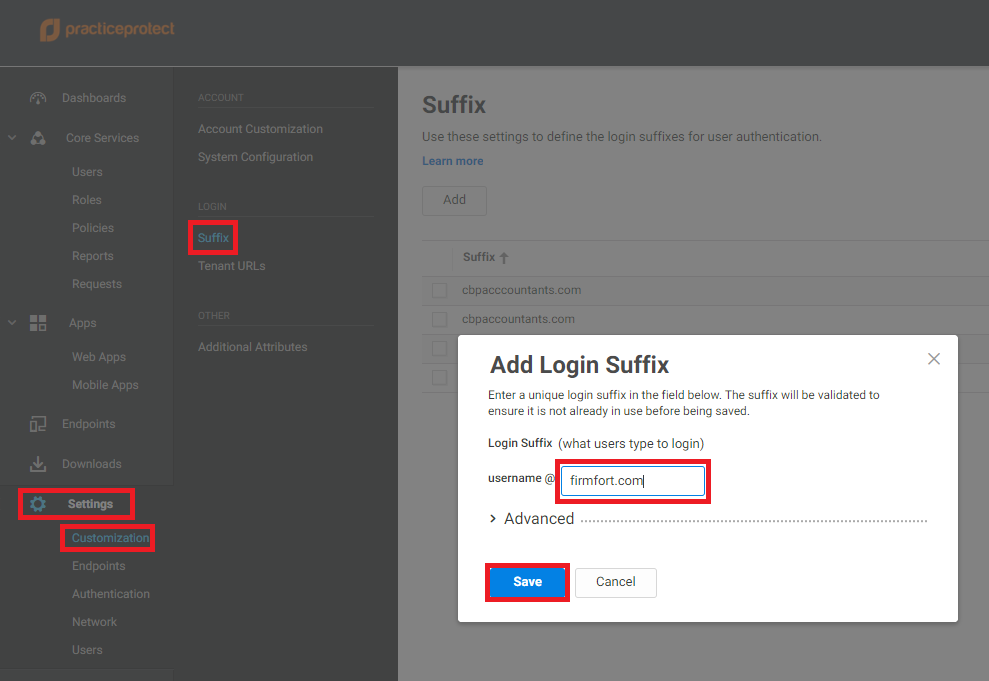989x681 pixels.
Task: Sort by Suffix column arrow
Action: [x=503, y=257]
